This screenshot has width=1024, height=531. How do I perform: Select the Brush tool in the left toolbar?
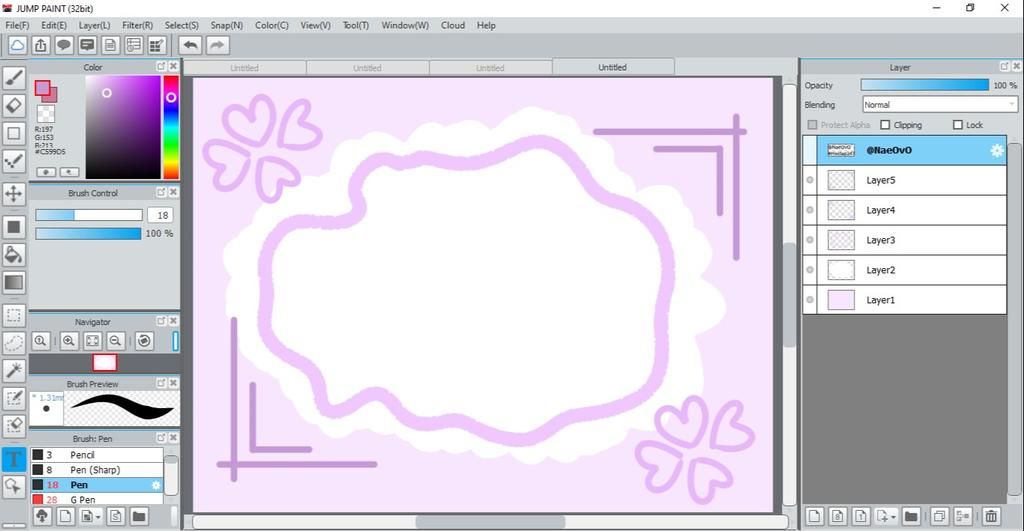14,78
